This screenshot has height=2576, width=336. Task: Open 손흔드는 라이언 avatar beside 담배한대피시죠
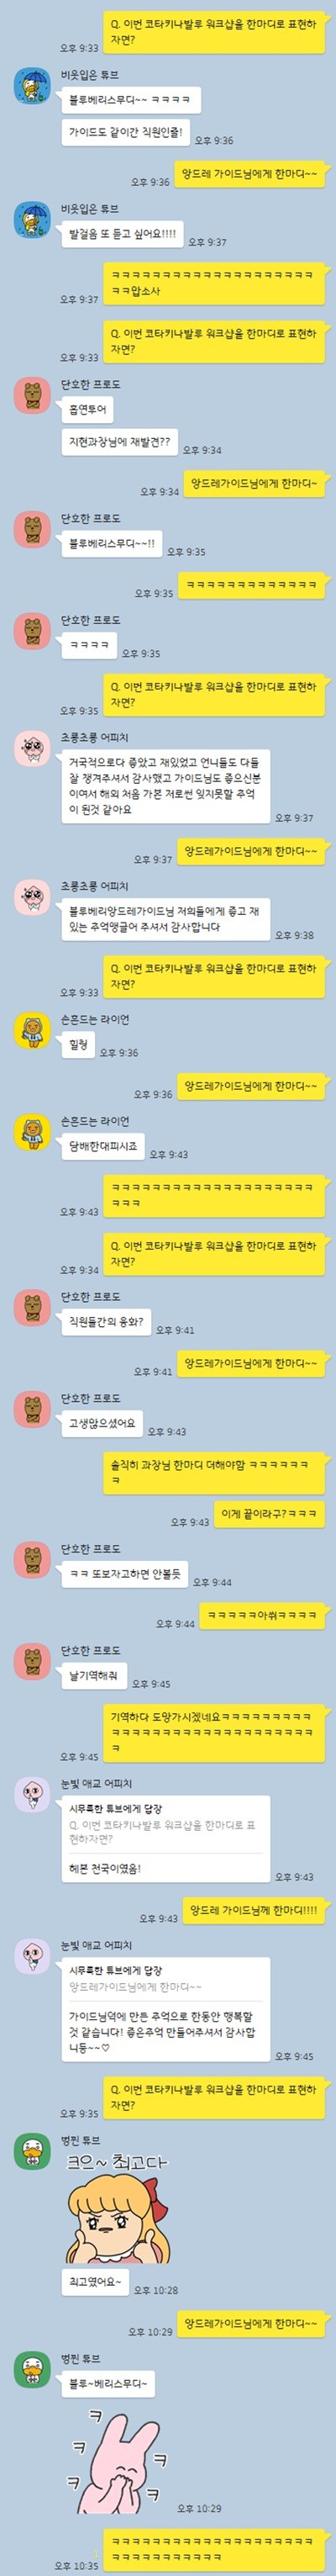(x=32, y=1132)
